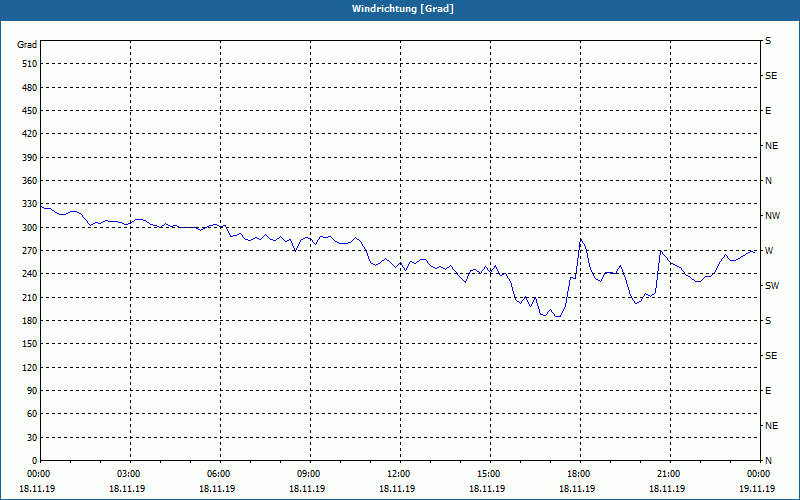Select the NE compass label at 30 level

[x=771, y=426]
